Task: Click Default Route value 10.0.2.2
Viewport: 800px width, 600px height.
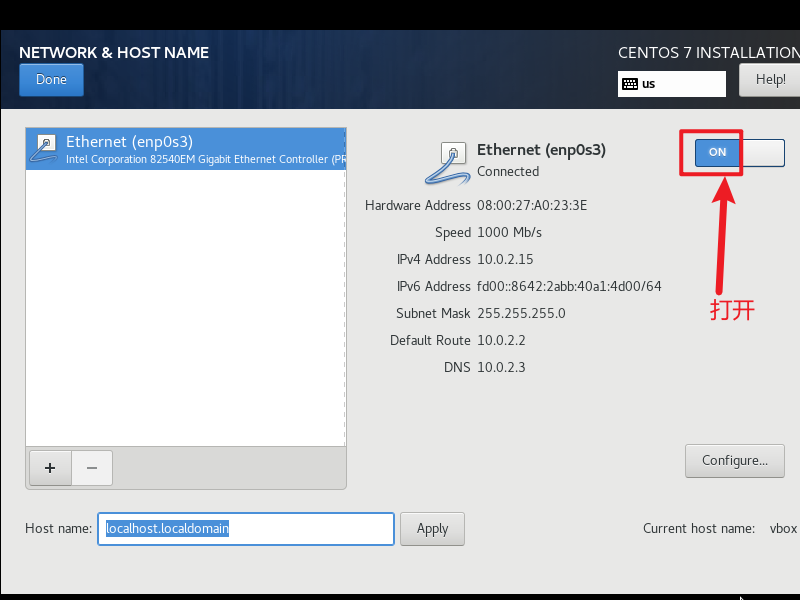Action: [501, 341]
